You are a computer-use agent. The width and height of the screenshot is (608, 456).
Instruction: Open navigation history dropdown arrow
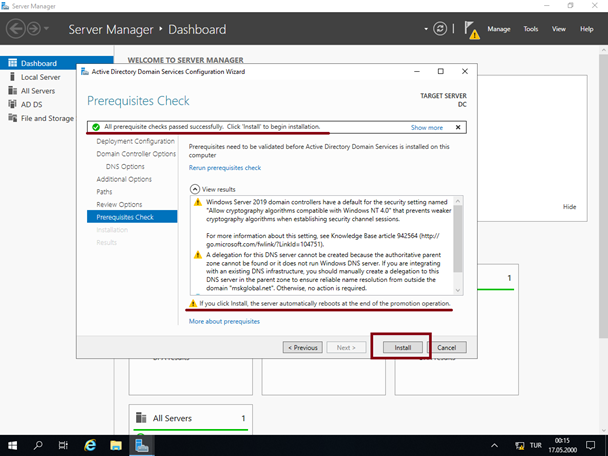[46, 29]
